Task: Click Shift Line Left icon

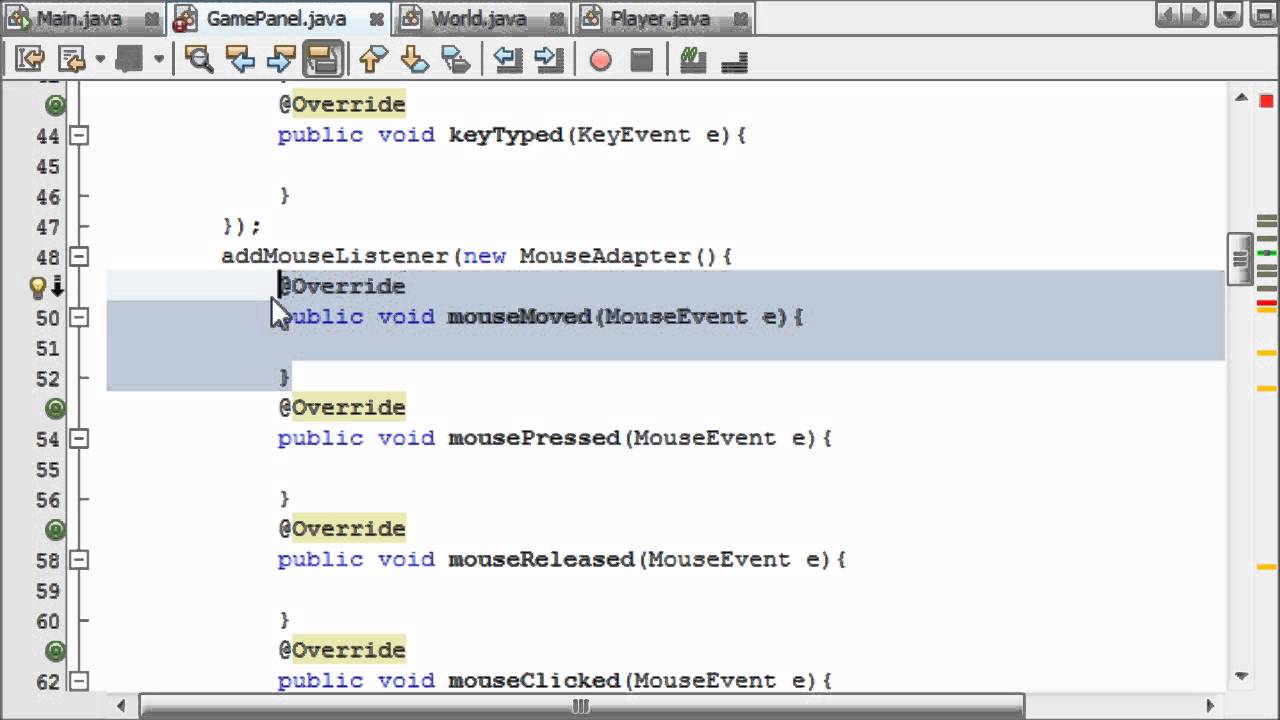Action: coord(508,60)
